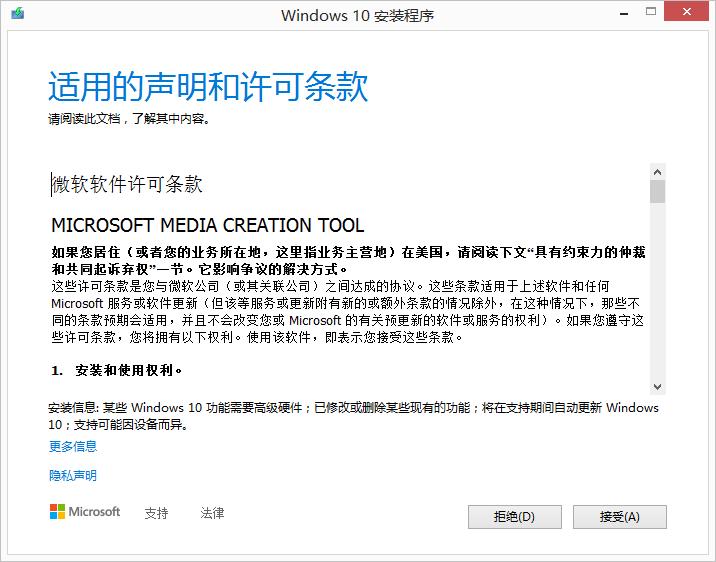Close the Windows 10 setup window

click(686, 11)
